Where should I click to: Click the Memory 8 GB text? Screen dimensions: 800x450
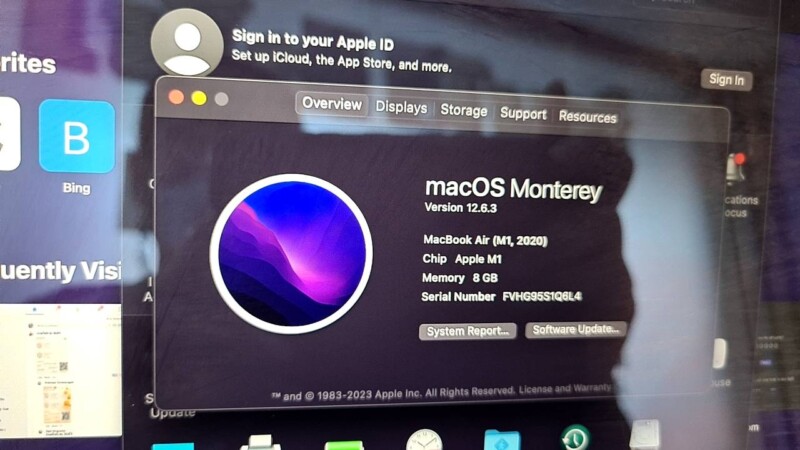pos(460,278)
